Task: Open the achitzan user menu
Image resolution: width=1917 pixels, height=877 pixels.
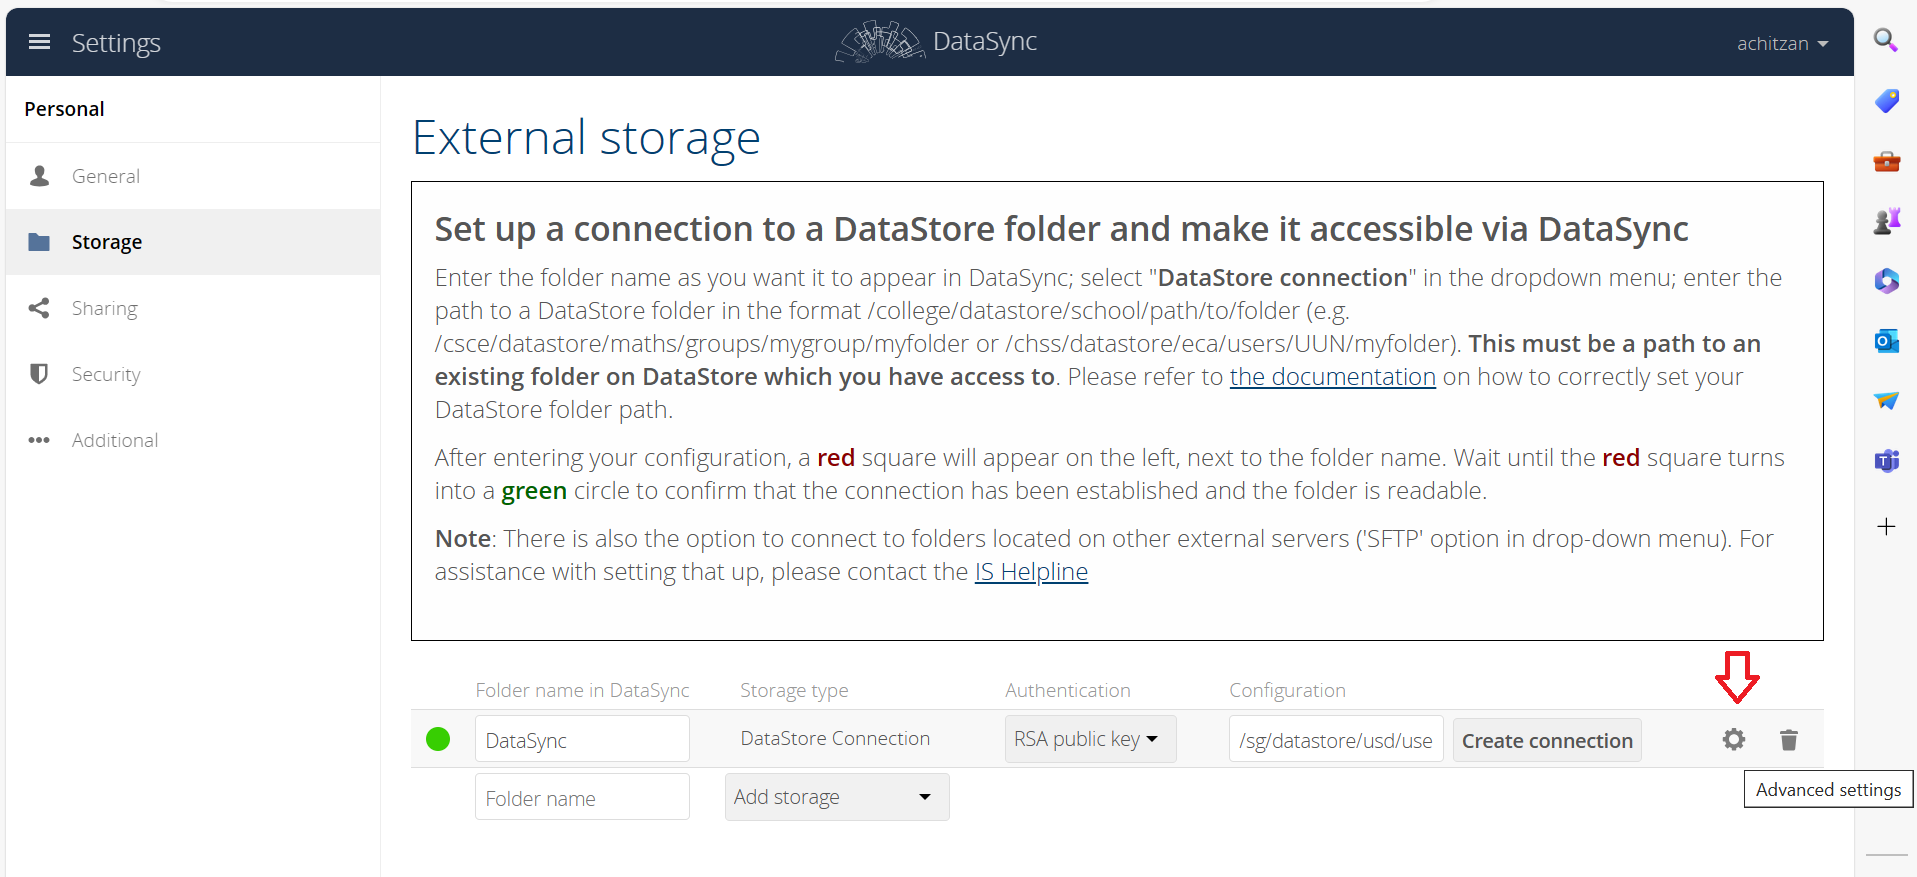Action: (x=1782, y=43)
